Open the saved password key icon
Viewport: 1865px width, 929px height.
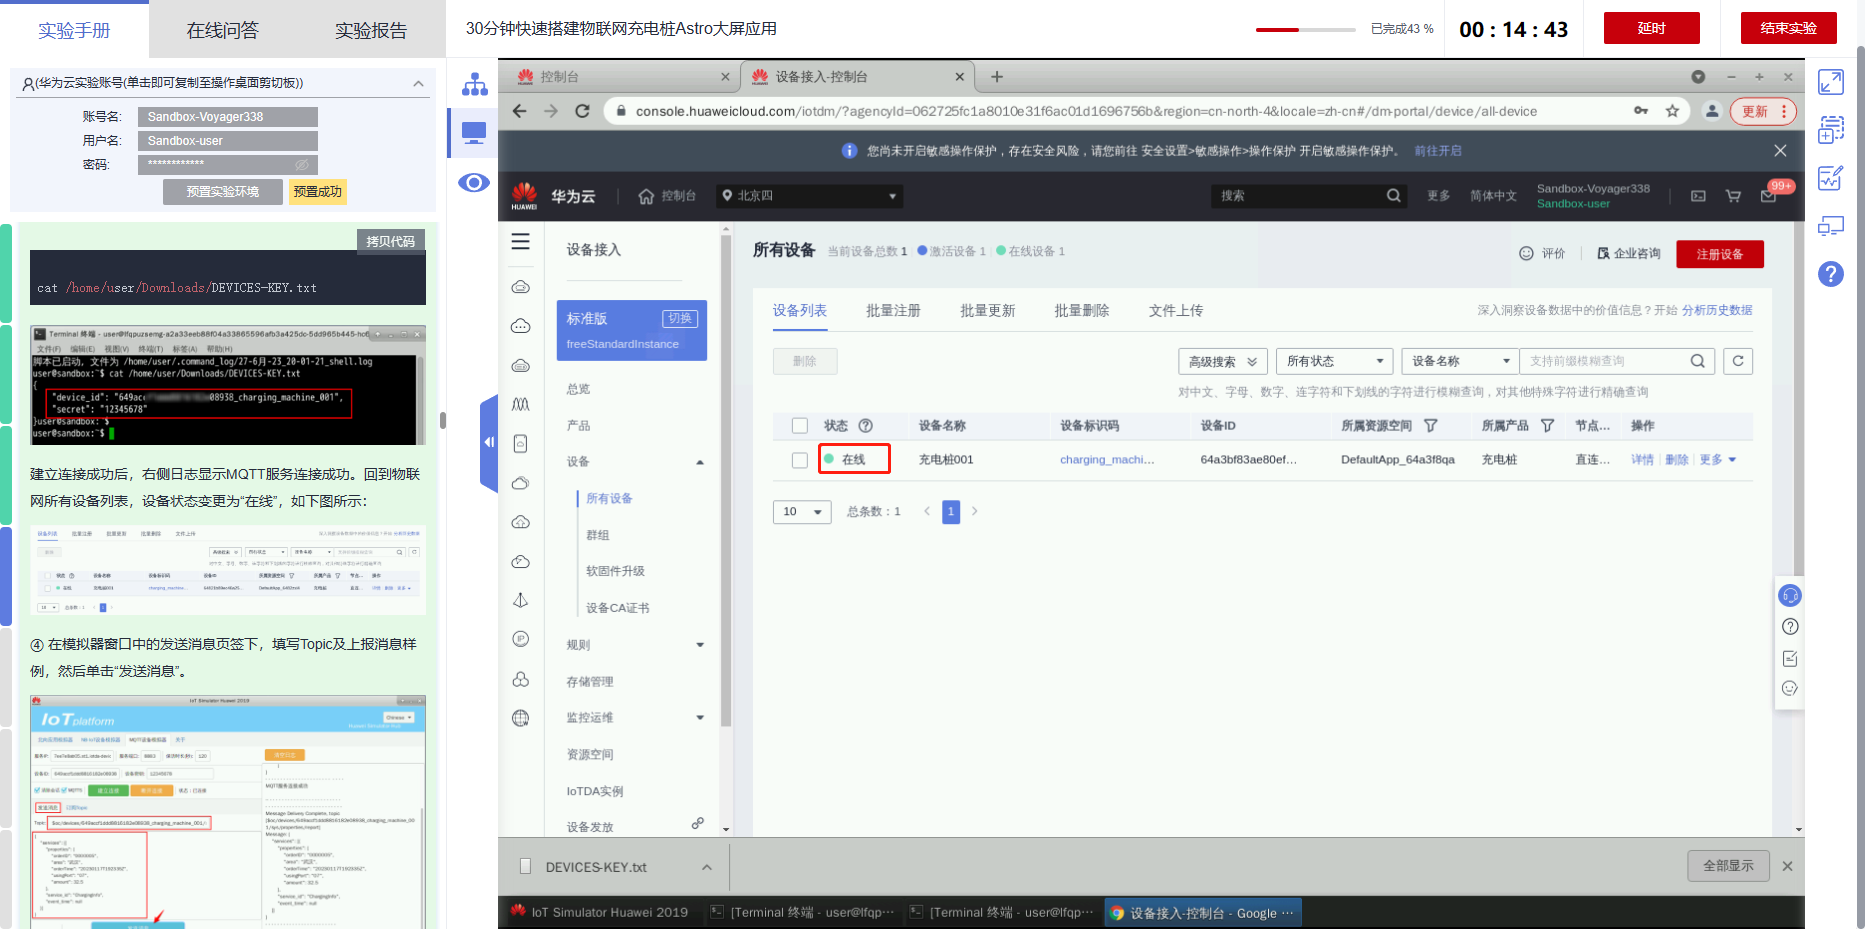click(1641, 111)
